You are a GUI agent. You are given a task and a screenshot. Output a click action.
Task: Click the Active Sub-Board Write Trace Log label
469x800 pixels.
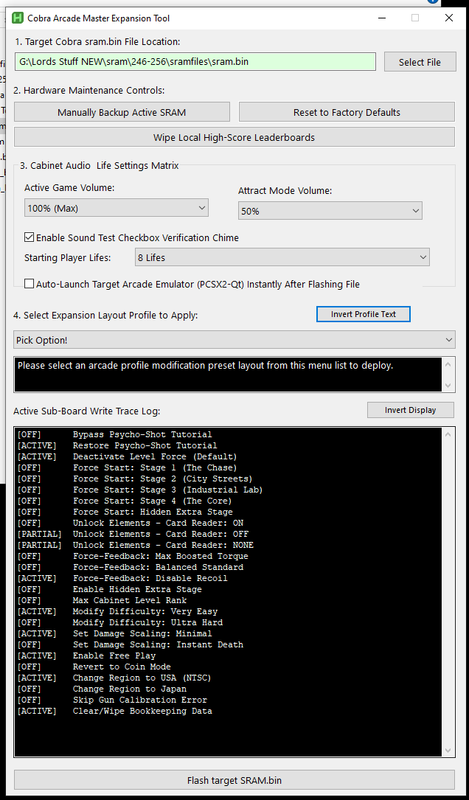click(87, 411)
